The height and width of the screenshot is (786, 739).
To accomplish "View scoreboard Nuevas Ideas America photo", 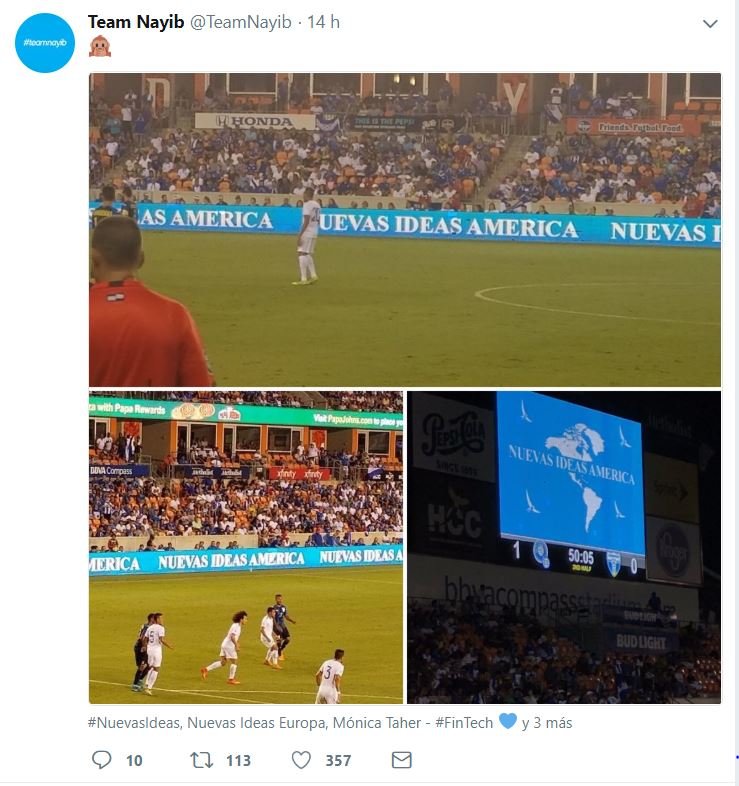I will [x=564, y=547].
